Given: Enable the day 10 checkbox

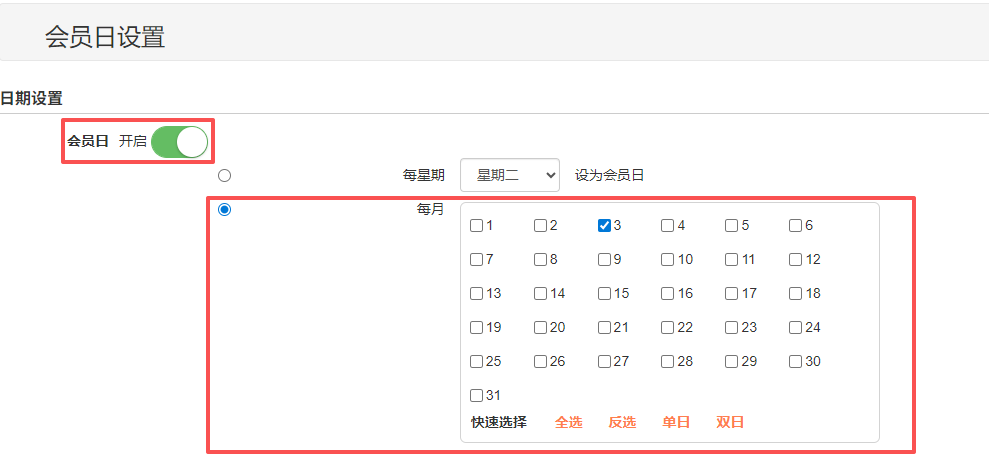Looking at the screenshot, I should coord(667,260).
